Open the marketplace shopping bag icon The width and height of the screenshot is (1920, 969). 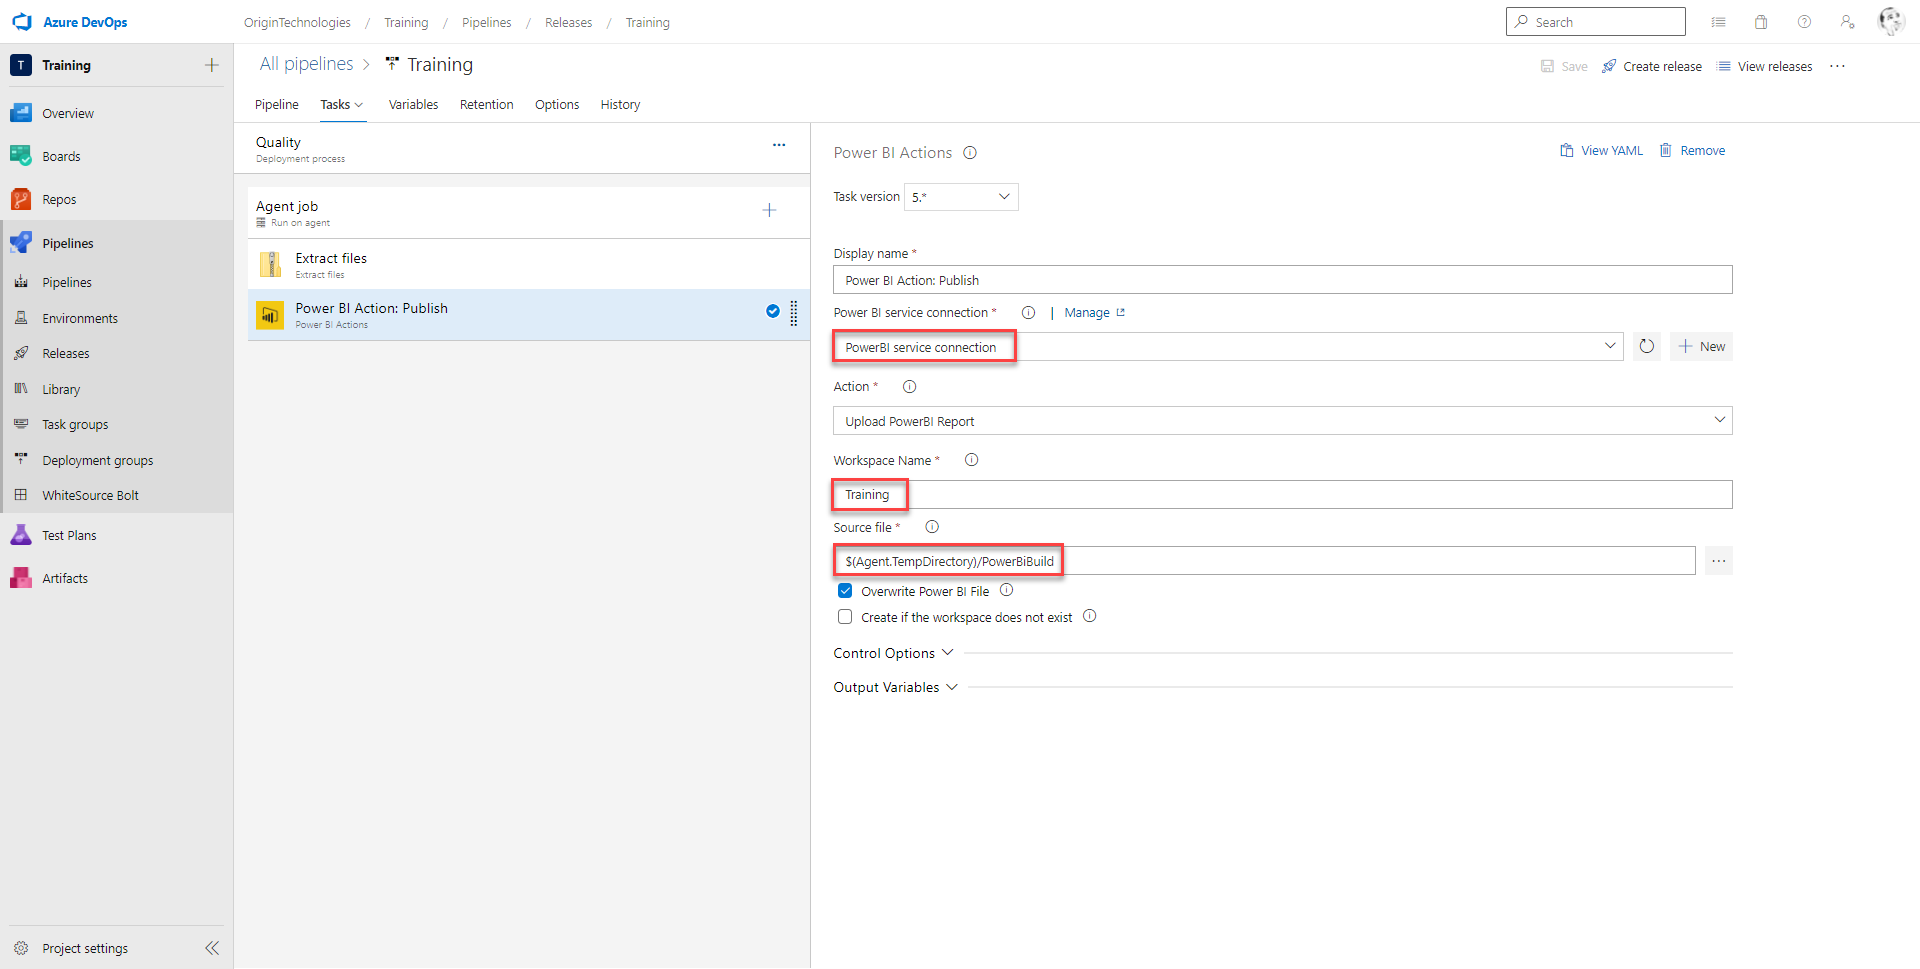[1761, 22]
